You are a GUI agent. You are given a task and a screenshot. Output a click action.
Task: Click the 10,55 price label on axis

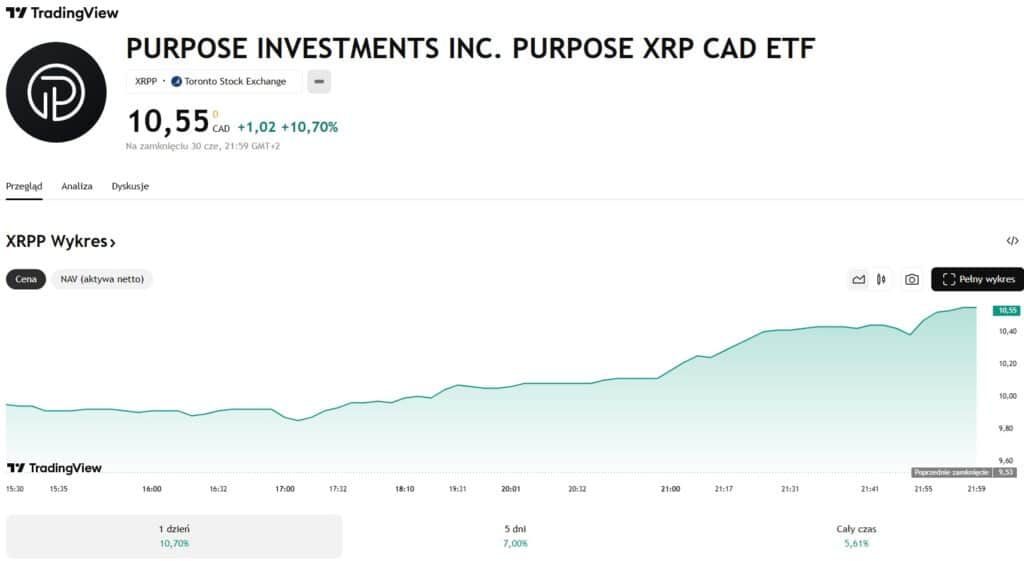pyautogui.click(x=1006, y=311)
